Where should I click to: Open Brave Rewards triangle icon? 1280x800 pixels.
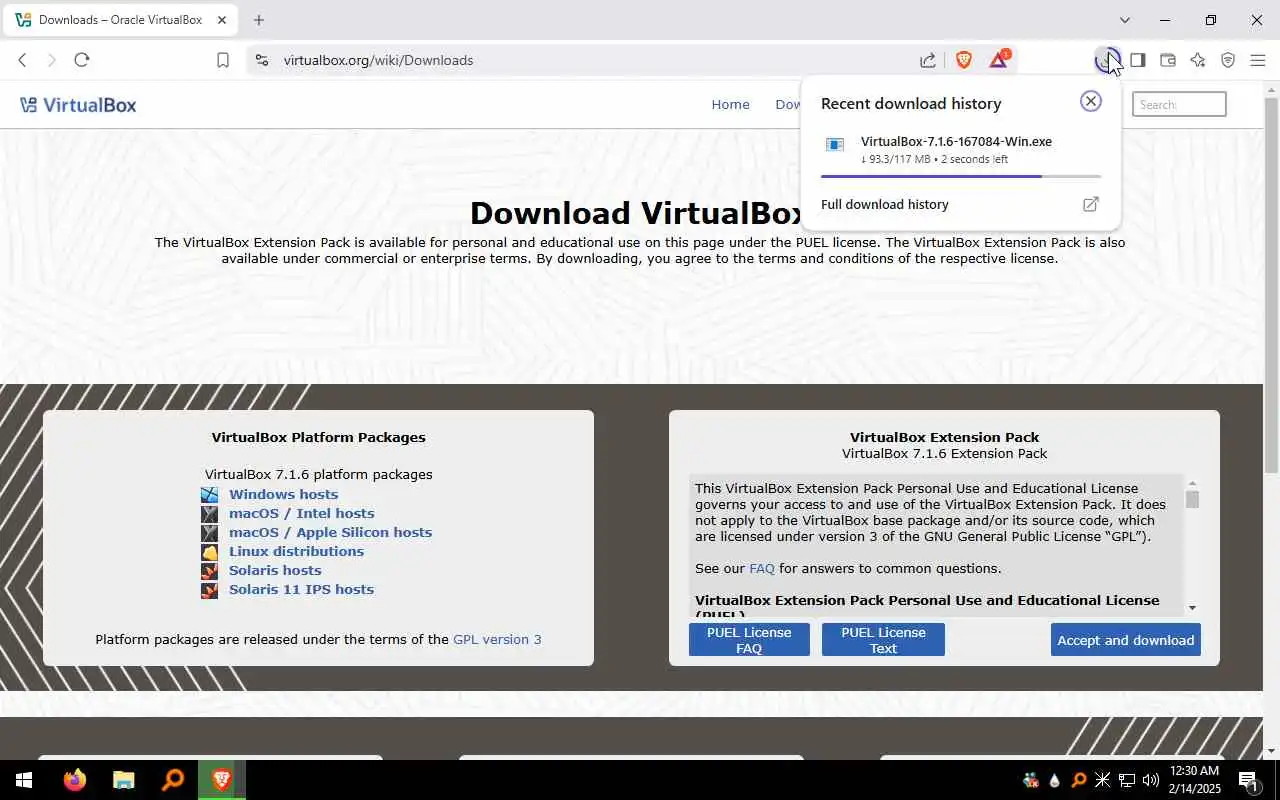coord(999,60)
